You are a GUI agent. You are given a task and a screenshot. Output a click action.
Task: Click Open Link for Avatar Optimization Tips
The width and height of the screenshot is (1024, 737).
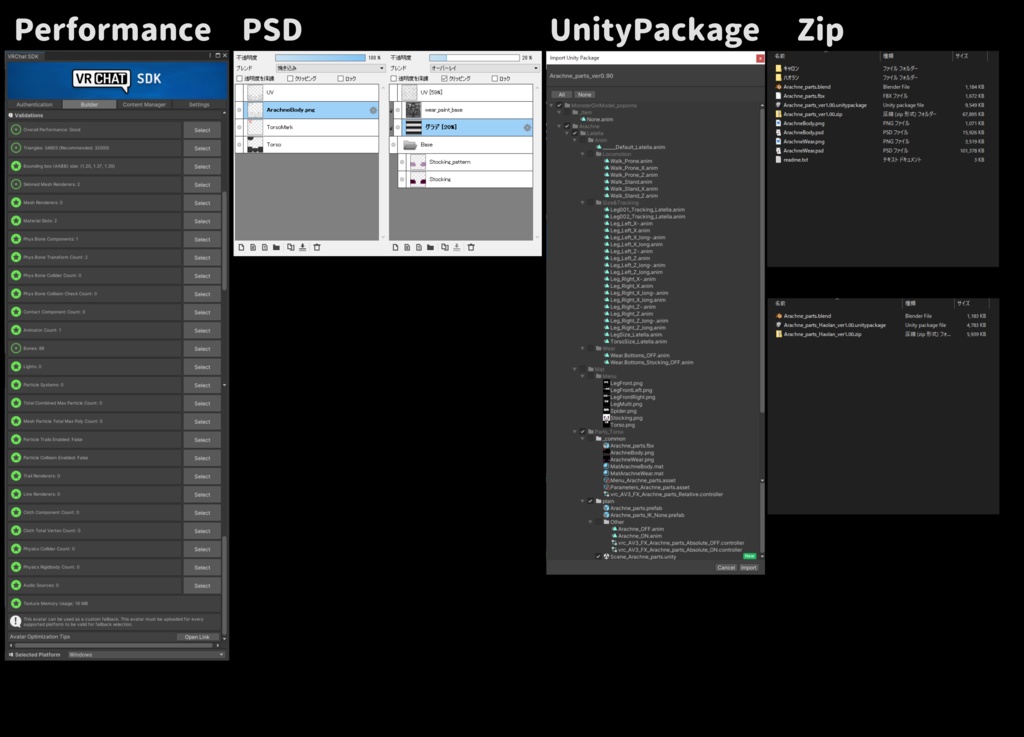pyautogui.click(x=197, y=637)
